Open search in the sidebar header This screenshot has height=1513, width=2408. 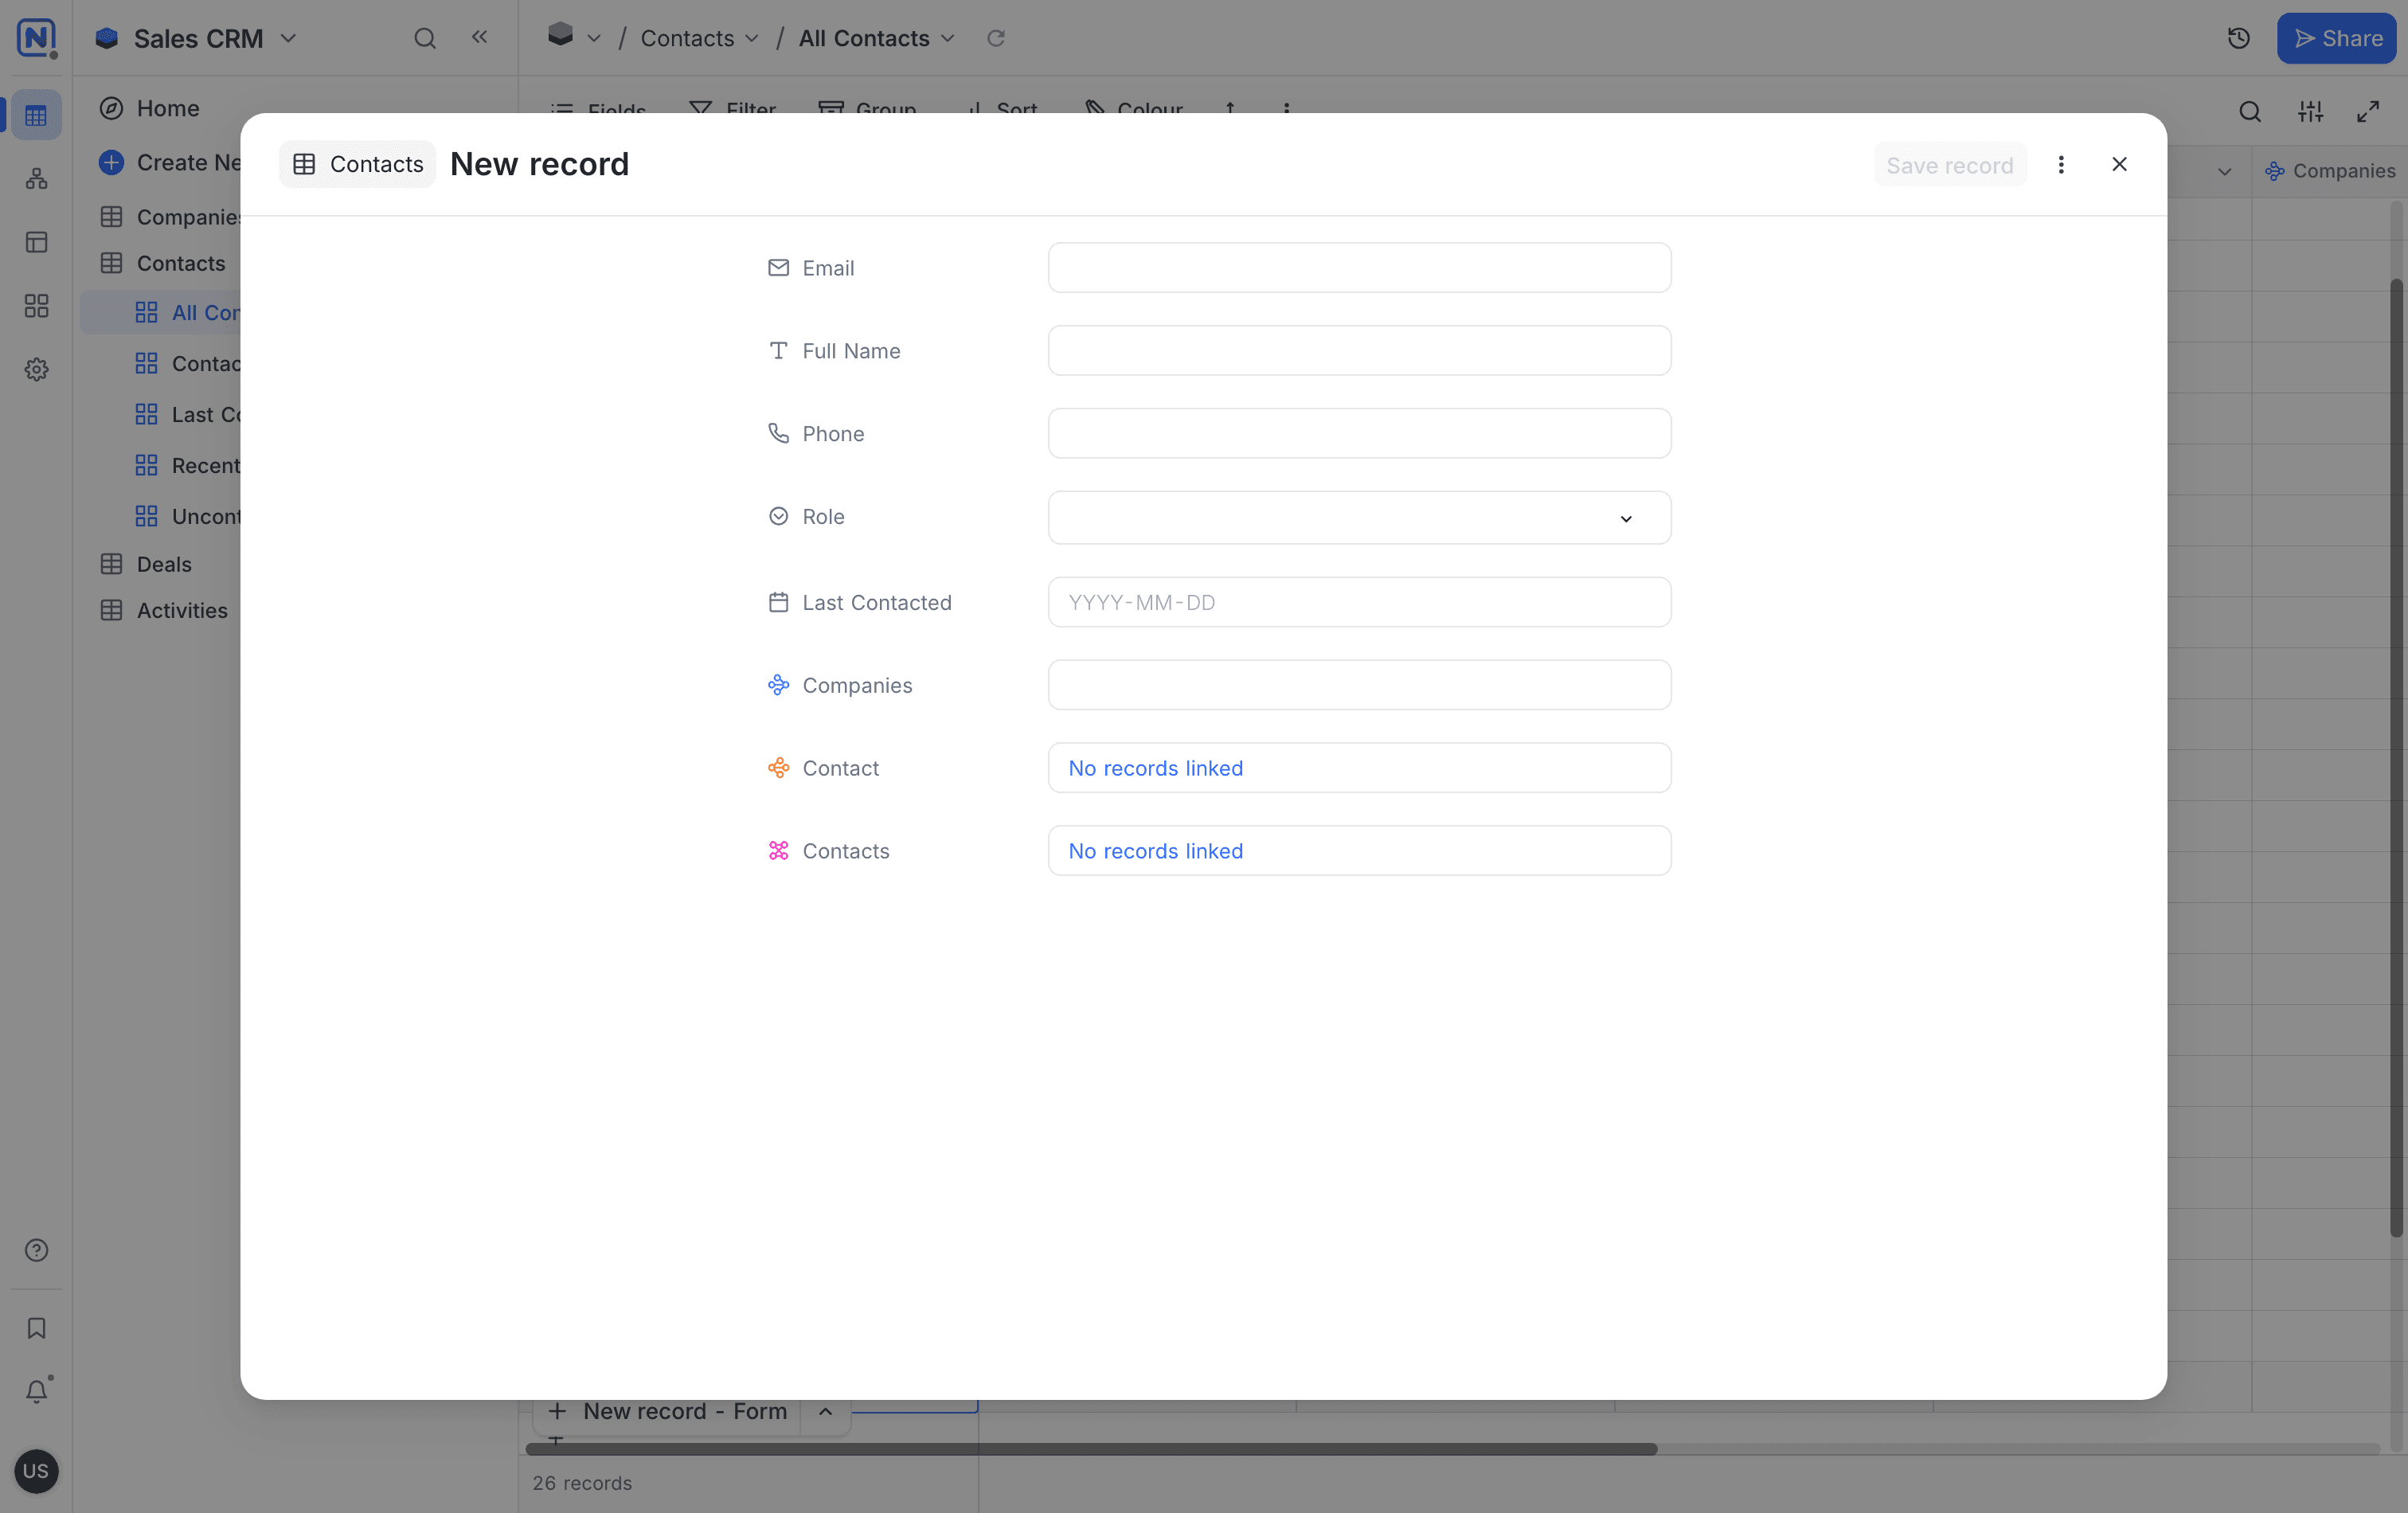click(x=425, y=38)
